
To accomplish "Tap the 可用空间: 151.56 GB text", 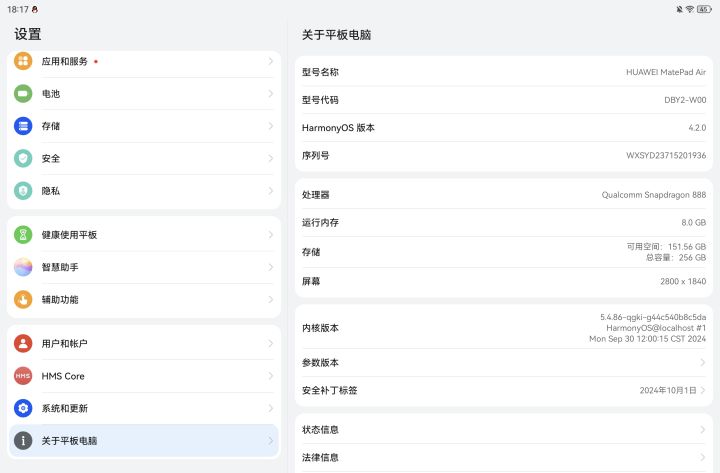I will 666,247.
